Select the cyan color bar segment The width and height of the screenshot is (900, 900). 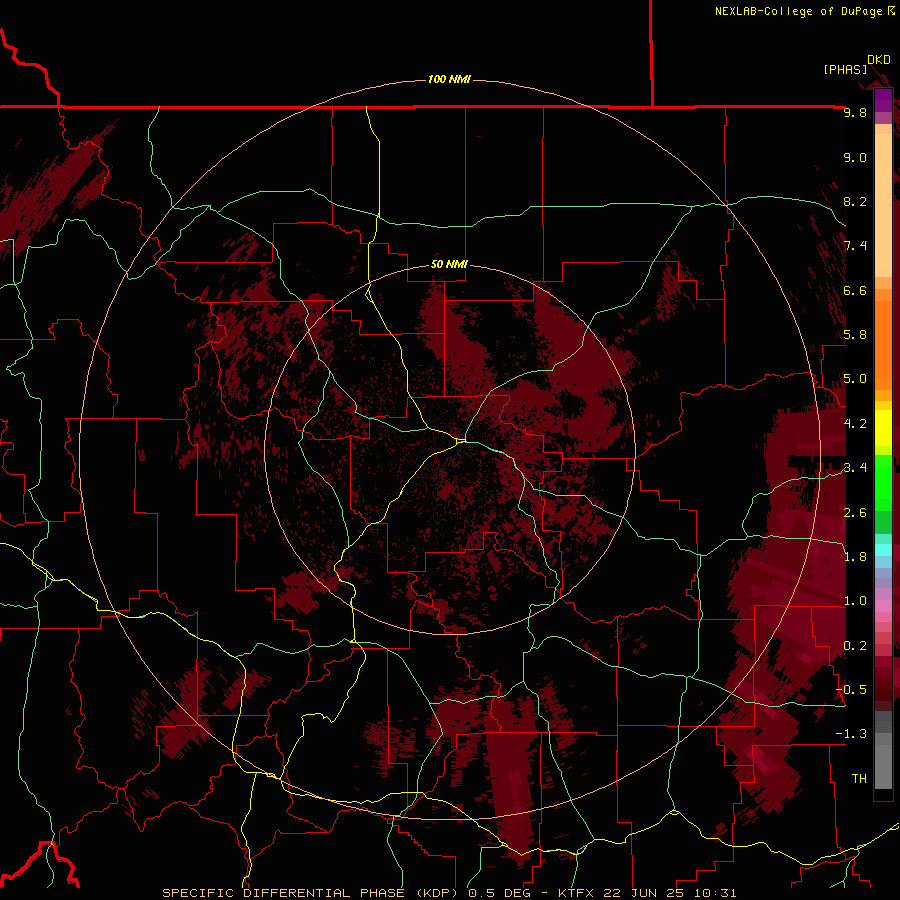(x=883, y=550)
